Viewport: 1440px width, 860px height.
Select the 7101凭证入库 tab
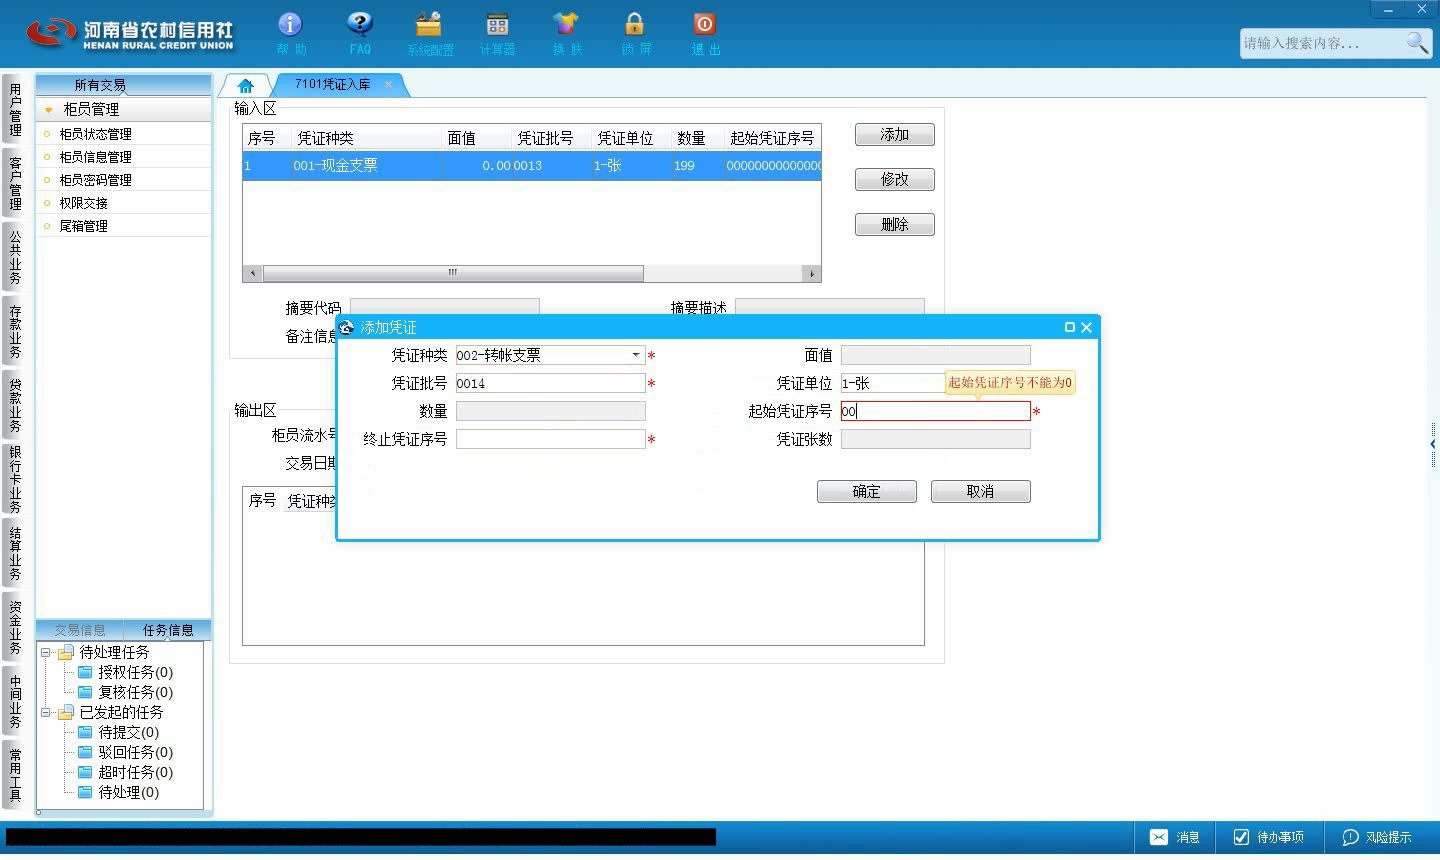click(332, 85)
